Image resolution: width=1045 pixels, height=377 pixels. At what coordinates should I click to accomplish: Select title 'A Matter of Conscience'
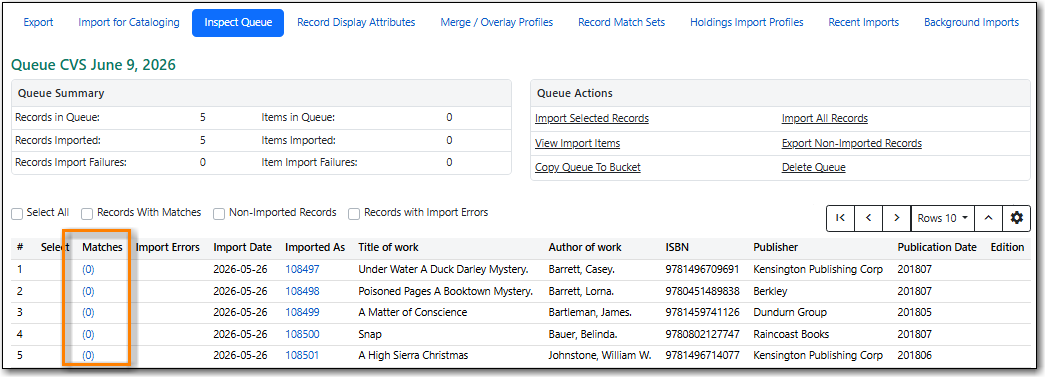pos(413,312)
